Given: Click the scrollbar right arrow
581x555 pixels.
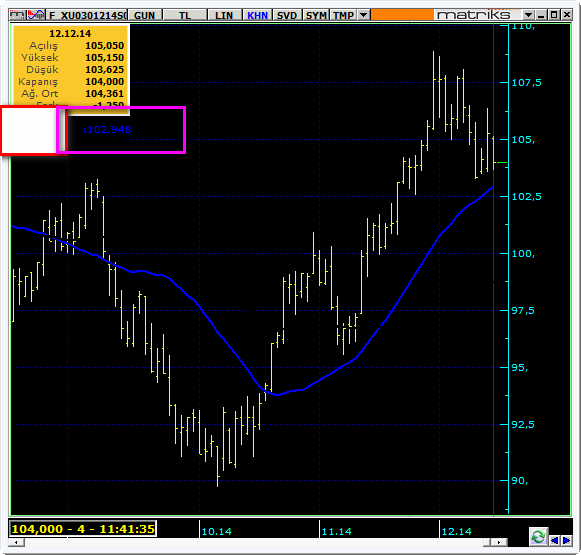Looking at the screenshot, I should point(499,542).
